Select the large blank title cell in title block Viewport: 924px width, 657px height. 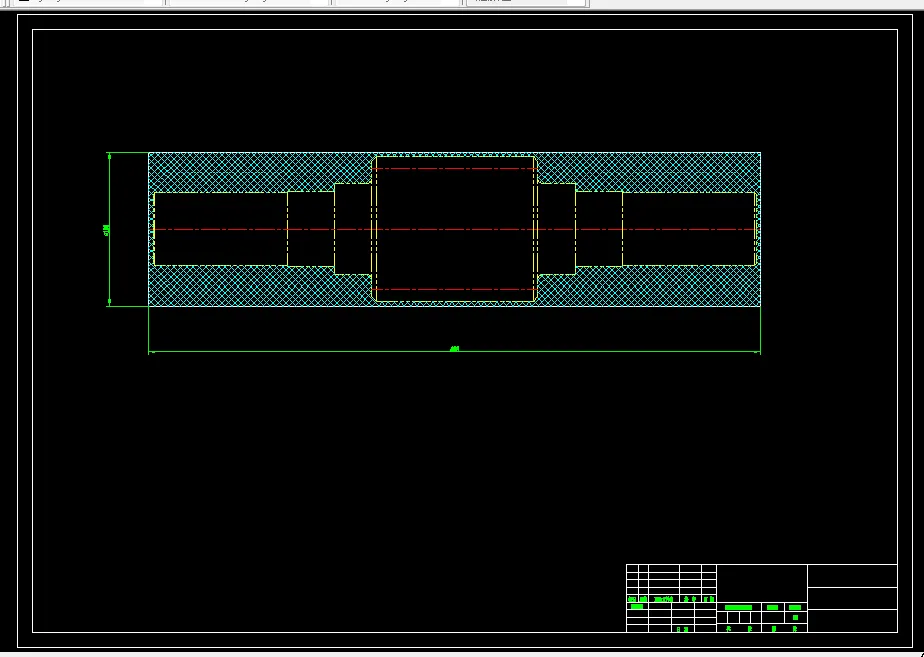pos(761,583)
